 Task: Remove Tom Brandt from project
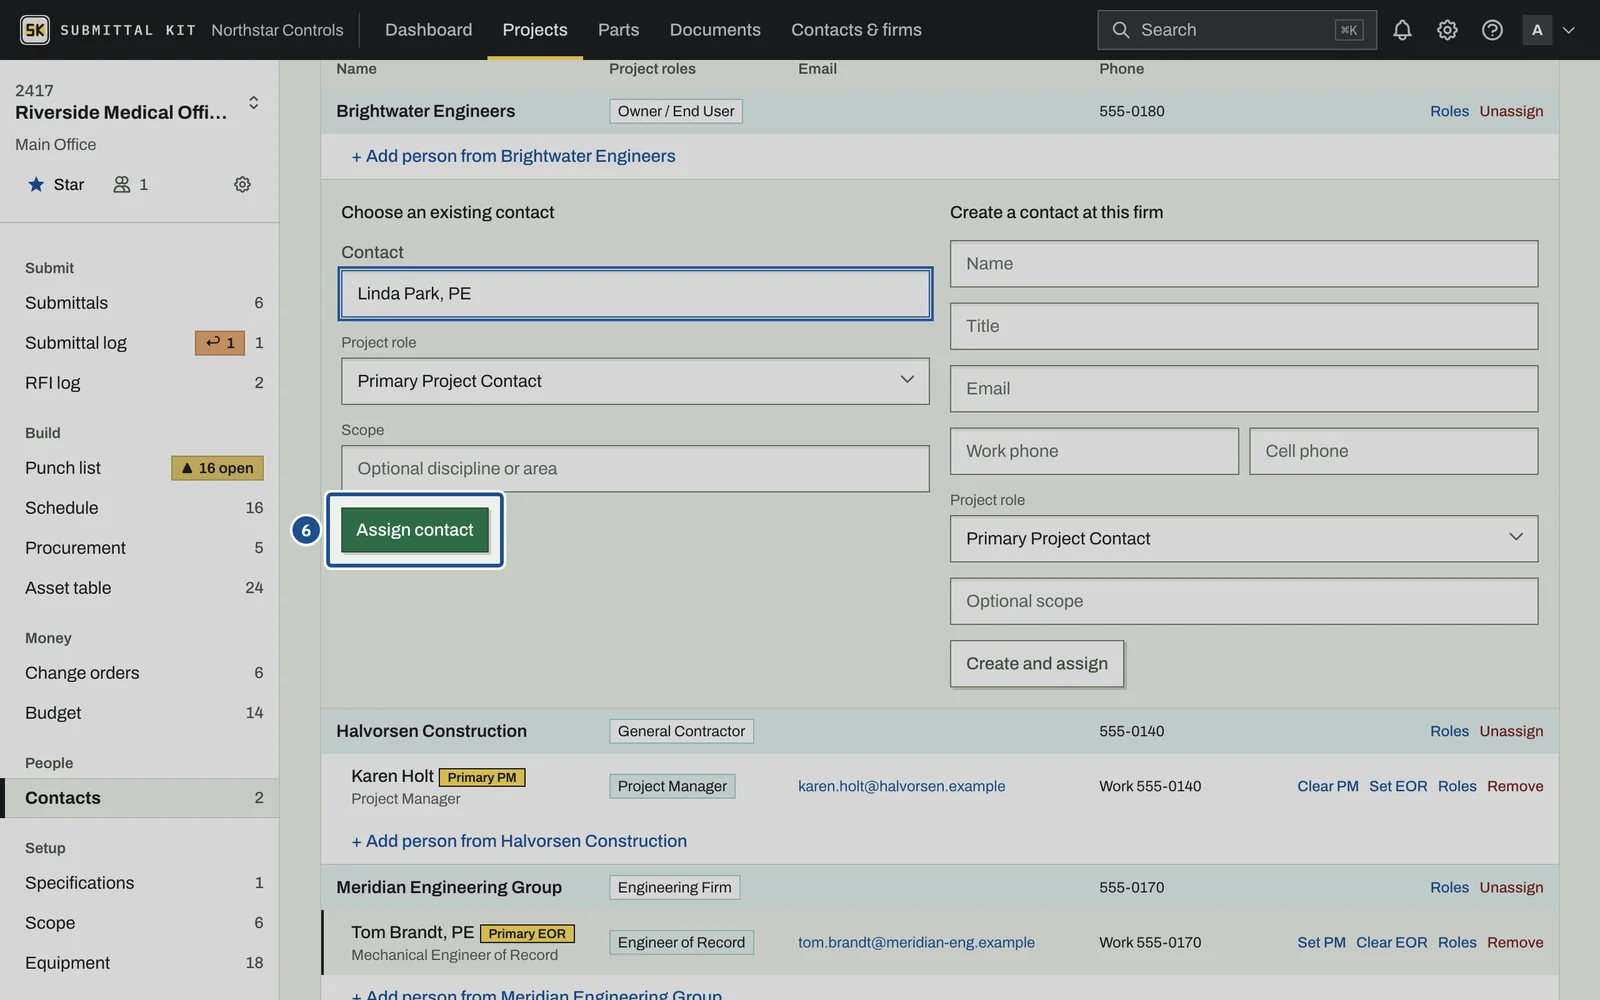1515,942
